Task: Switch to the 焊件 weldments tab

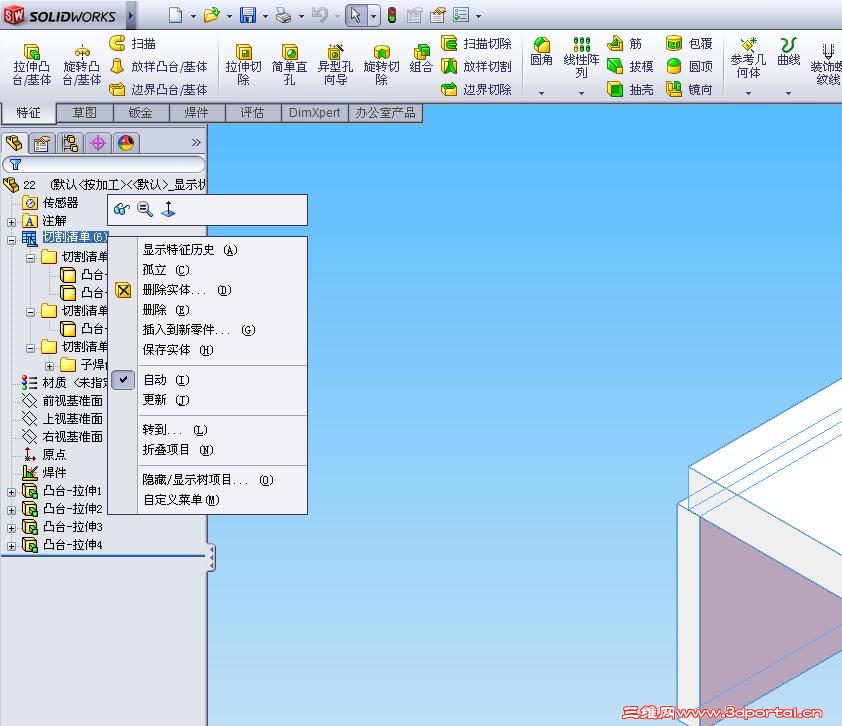Action: tap(197, 113)
